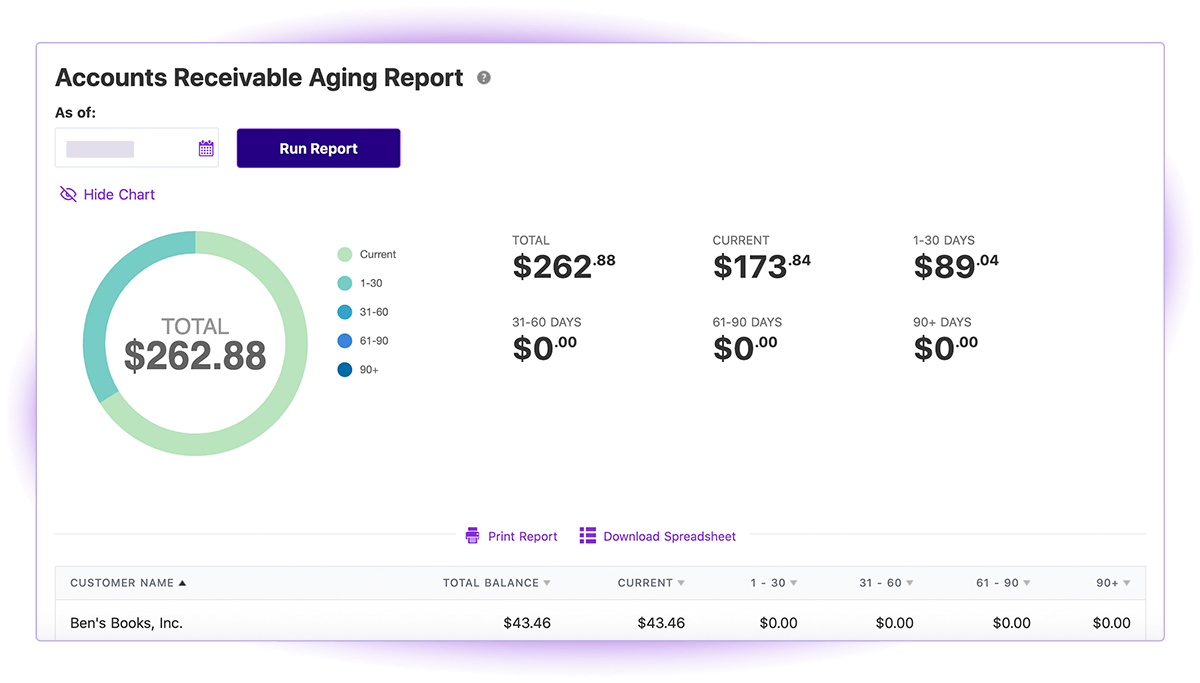Image resolution: width=1200 pixels, height=683 pixels.
Task: Open the help icon beside report title
Action: point(484,77)
